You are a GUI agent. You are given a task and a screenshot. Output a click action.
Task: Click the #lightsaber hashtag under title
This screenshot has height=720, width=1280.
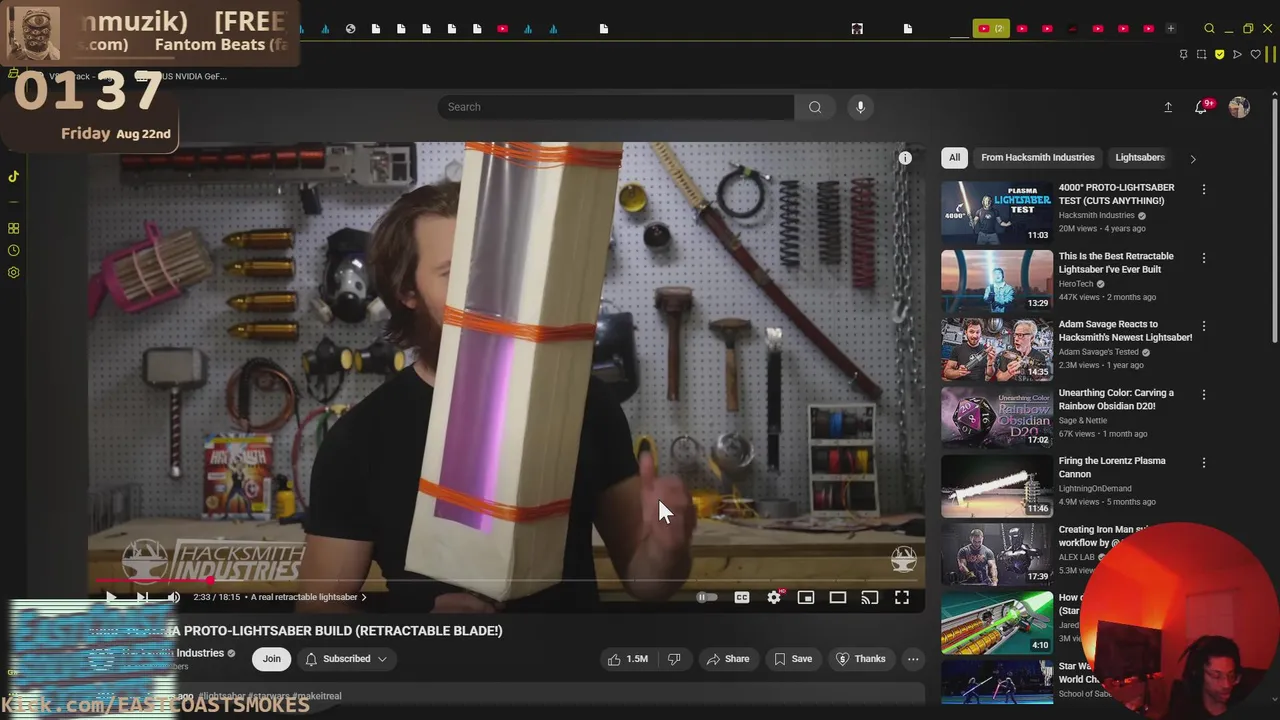point(221,696)
